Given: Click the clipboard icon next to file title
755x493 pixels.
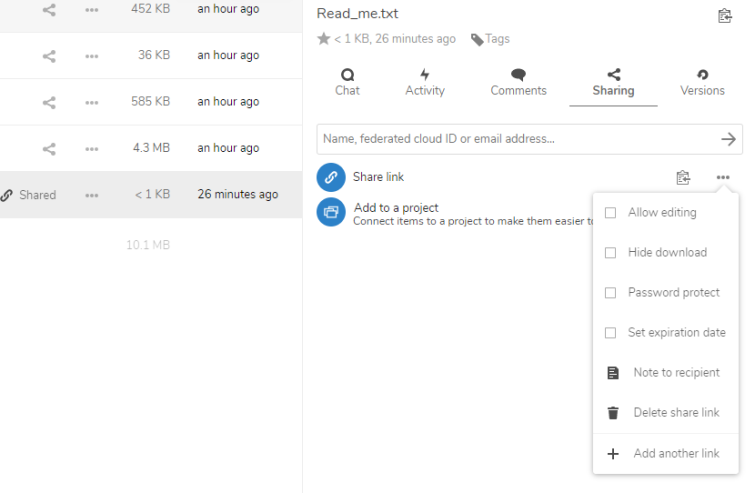Looking at the screenshot, I should point(725,15).
